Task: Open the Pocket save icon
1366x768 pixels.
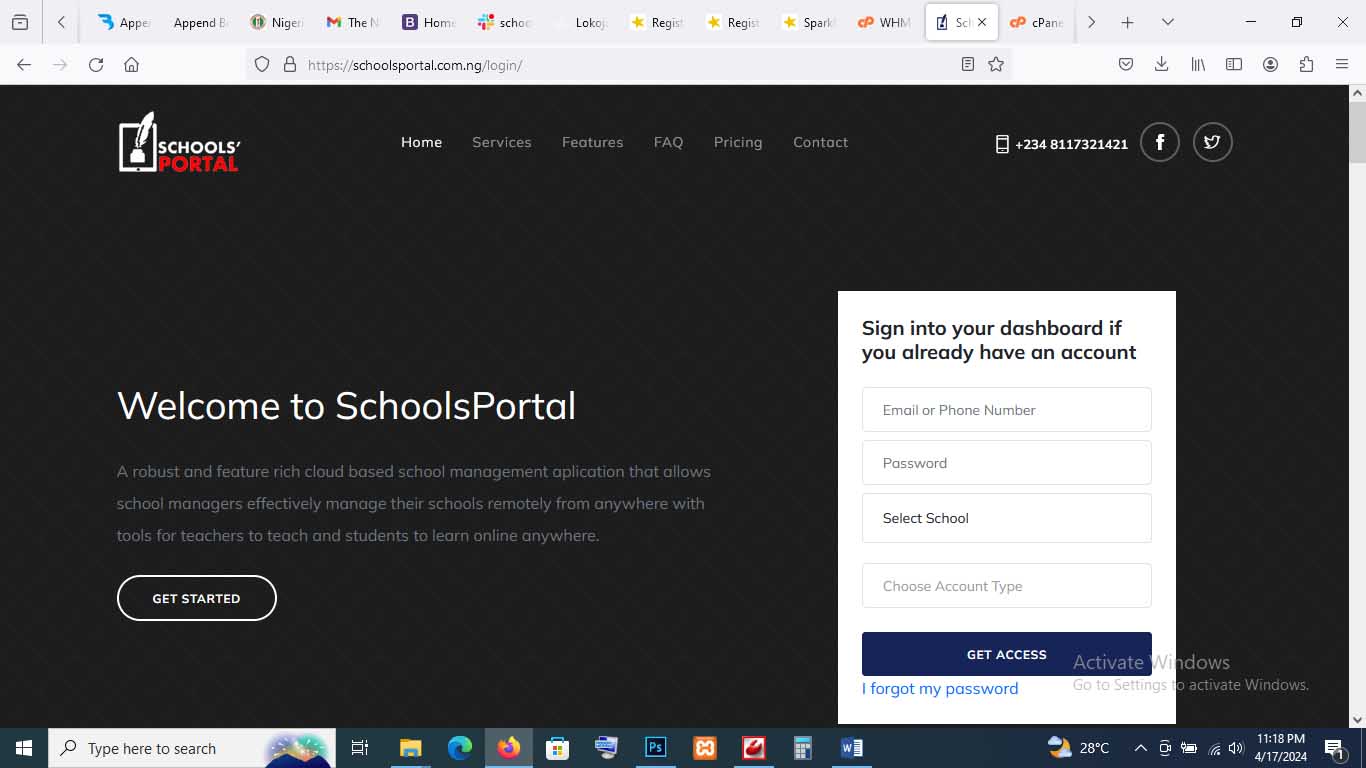Action: tap(1125, 64)
